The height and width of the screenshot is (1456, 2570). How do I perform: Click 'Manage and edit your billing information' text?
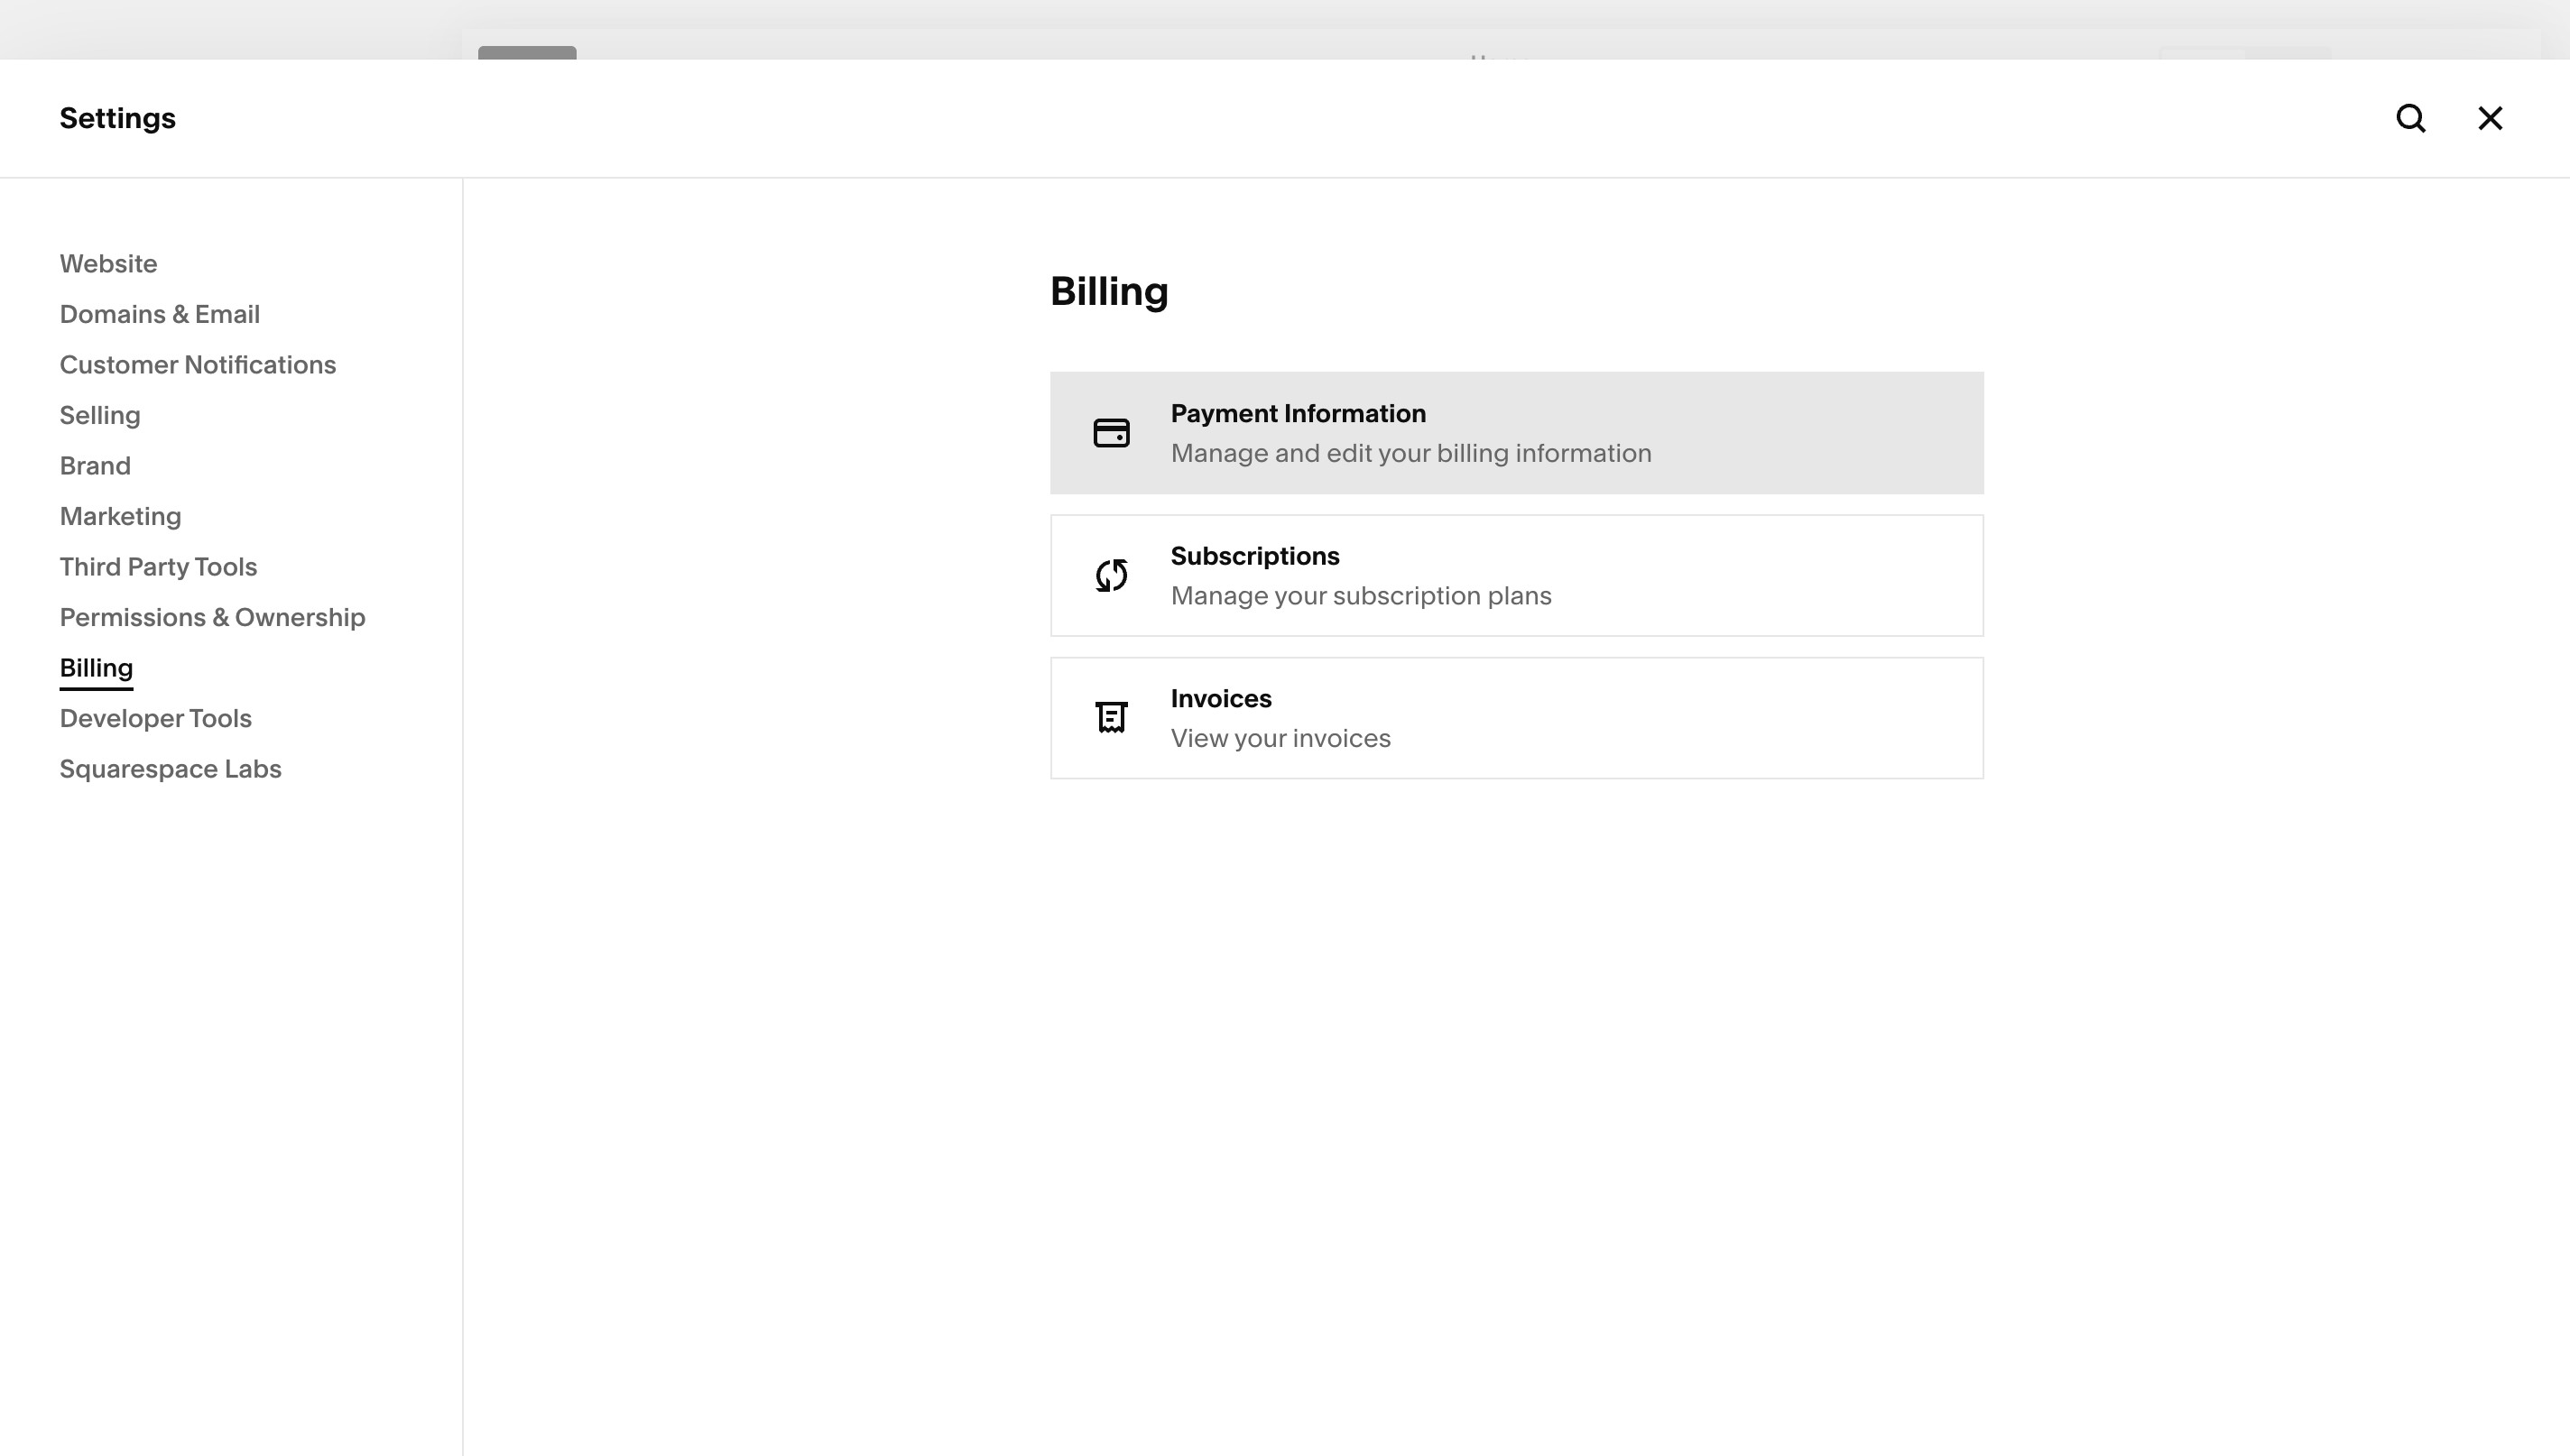(1411, 453)
